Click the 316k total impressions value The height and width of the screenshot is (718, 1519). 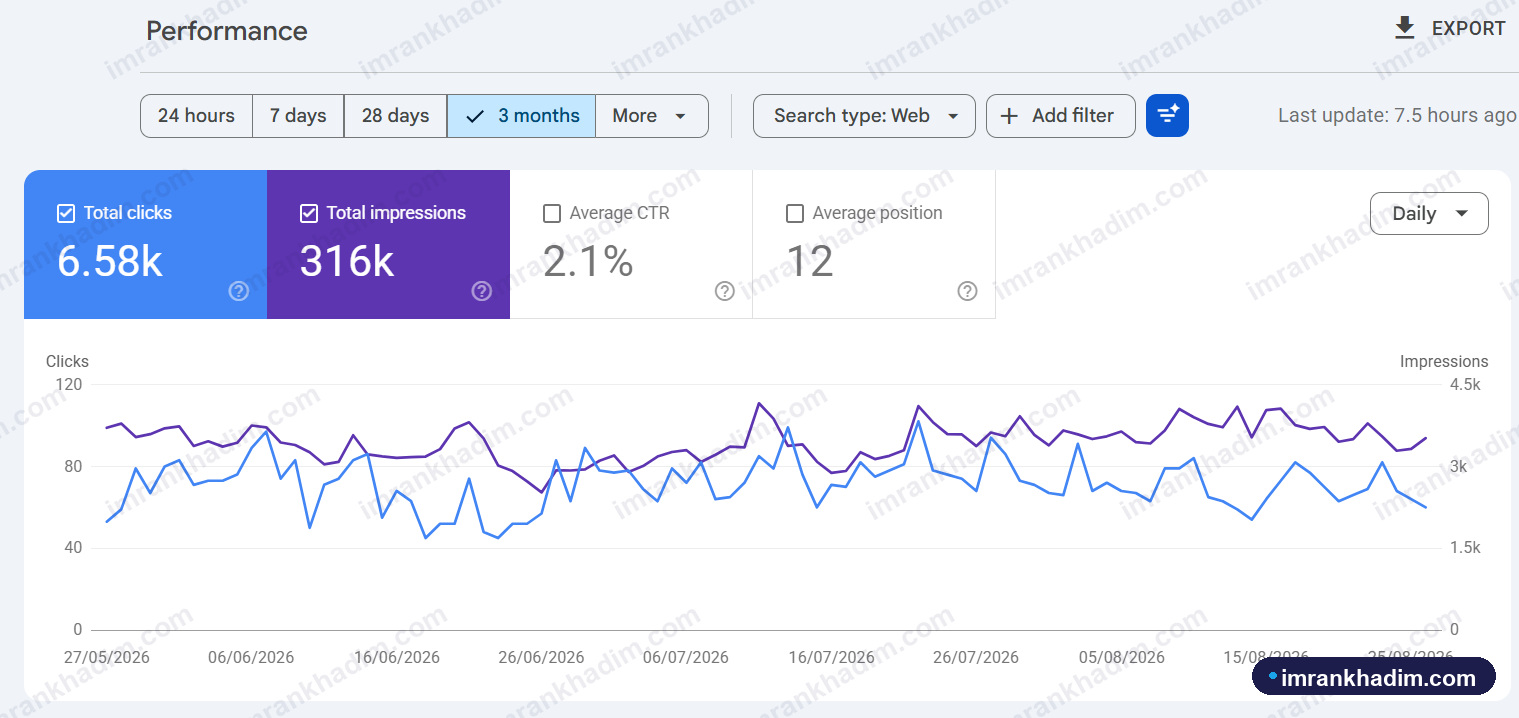pyautogui.click(x=347, y=261)
